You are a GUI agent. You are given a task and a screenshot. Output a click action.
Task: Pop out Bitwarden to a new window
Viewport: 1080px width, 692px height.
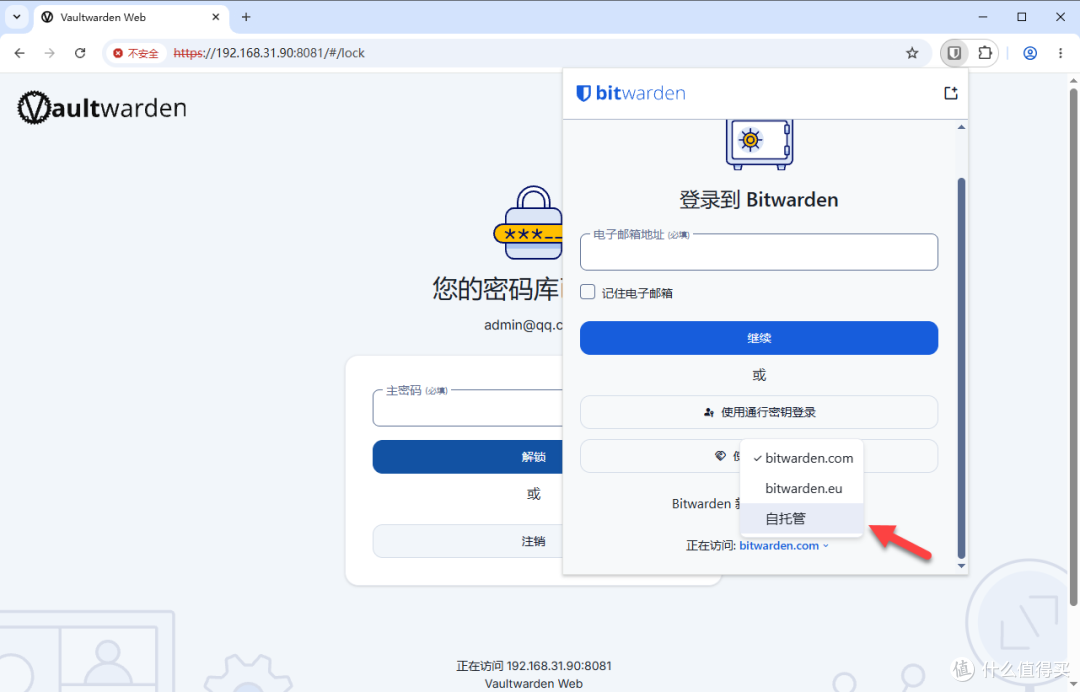[x=951, y=93]
